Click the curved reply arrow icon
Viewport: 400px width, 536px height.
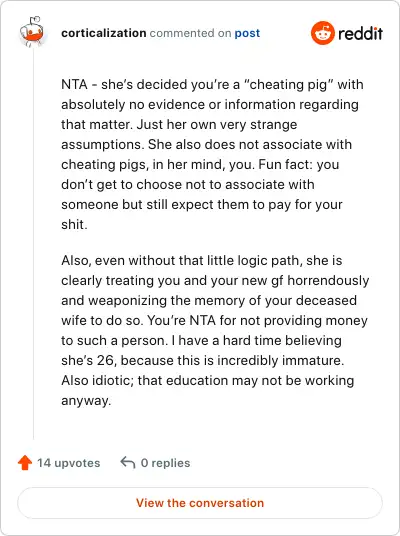[x=128, y=463]
